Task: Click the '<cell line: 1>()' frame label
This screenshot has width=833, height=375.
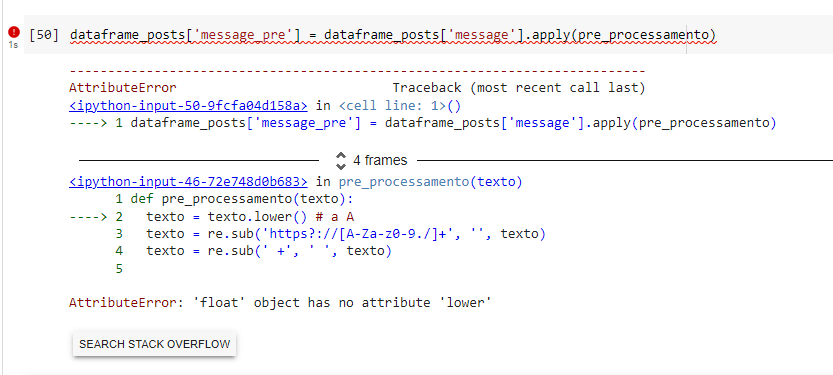Action: [x=400, y=105]
